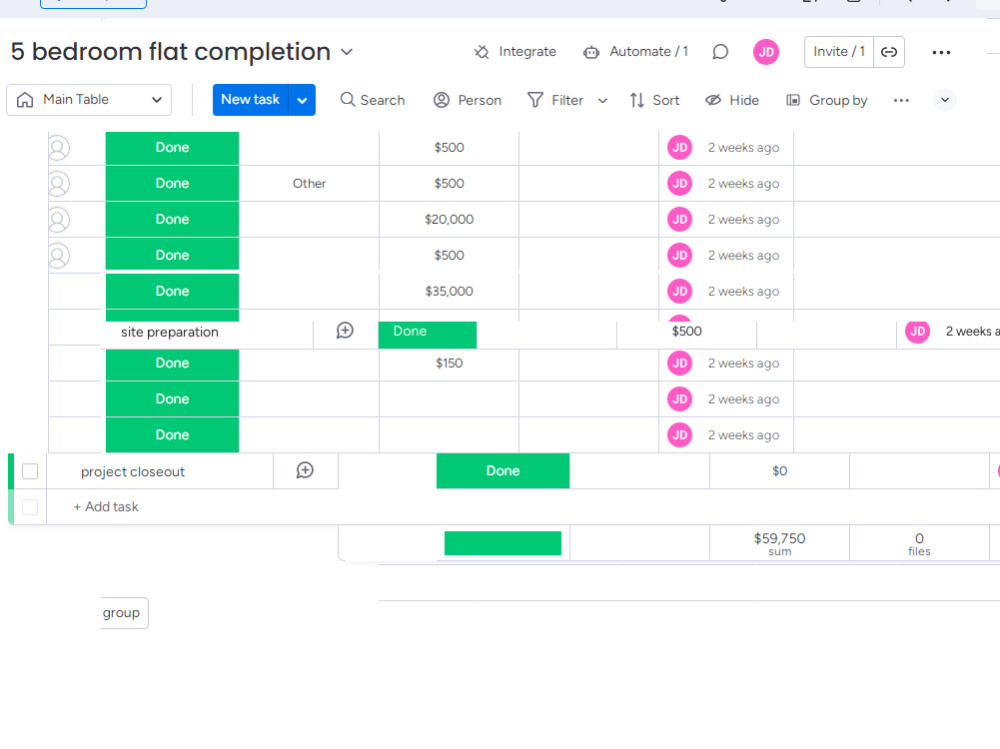Image resolution: width=1000 pixels, height=749 pixels.
Task: Click JD avatar in the $35,000 row
Action: point(680,291)
